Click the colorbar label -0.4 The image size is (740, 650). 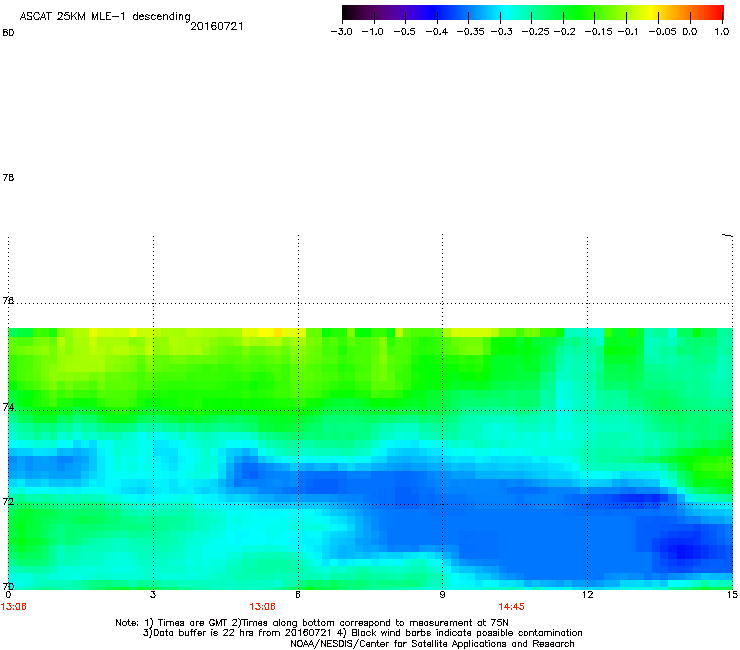[x=437, y=32]
